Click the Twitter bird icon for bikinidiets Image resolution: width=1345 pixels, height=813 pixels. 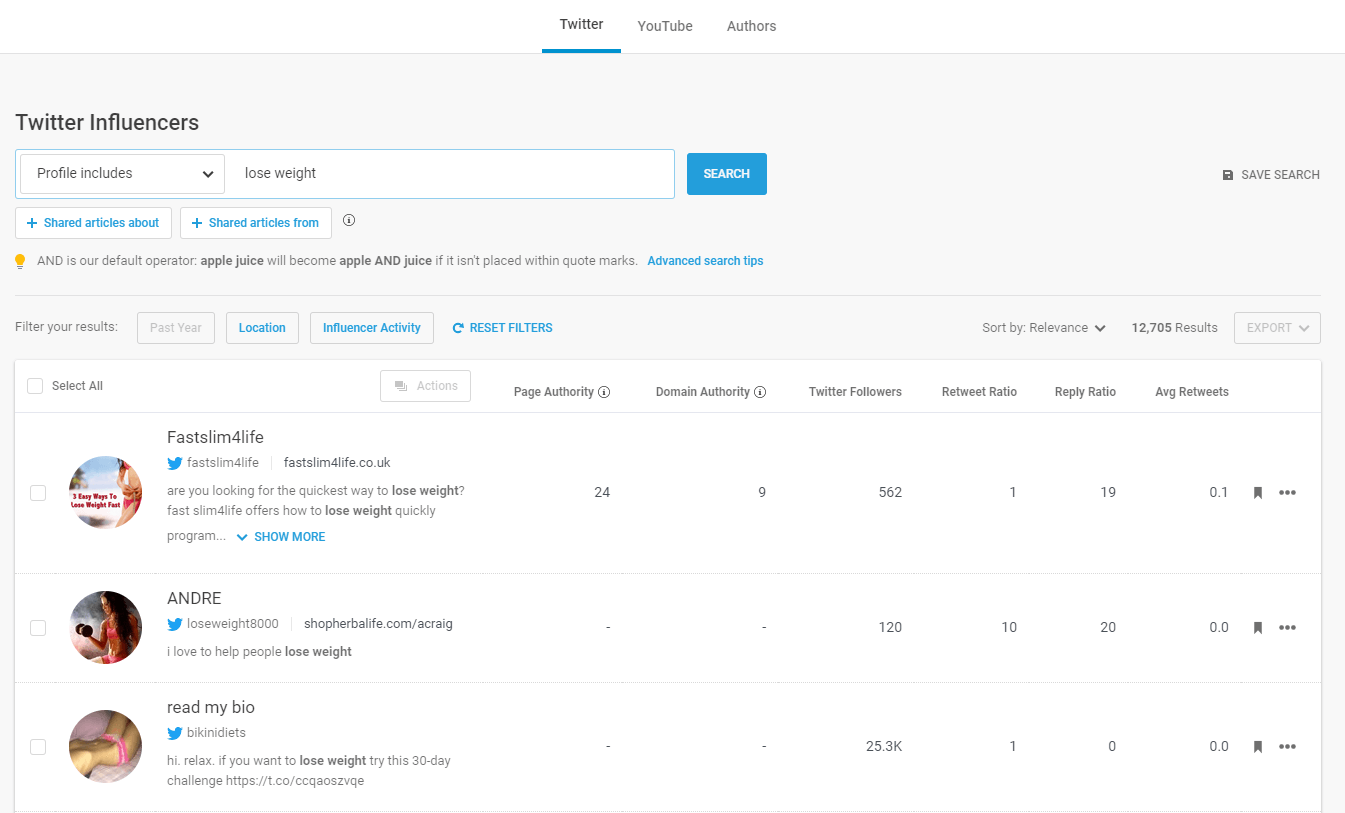(175, 733)
